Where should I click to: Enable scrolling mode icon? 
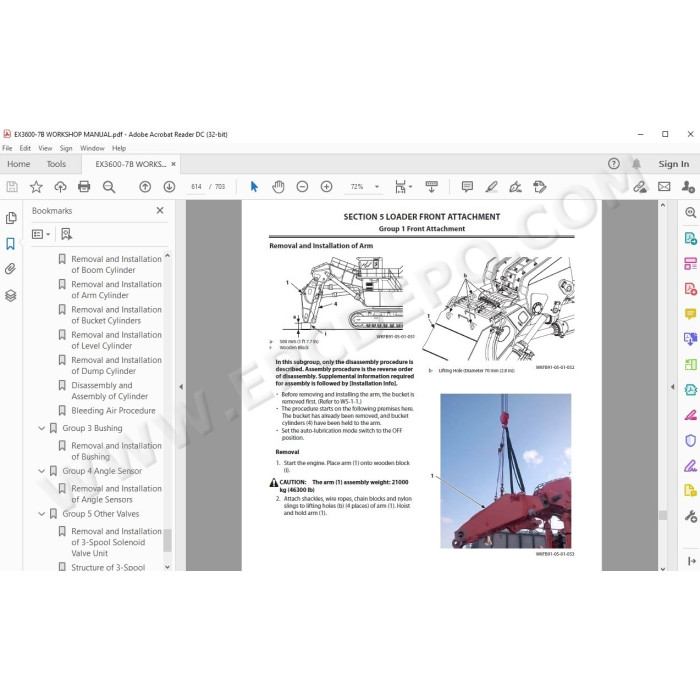coord(431,187)
